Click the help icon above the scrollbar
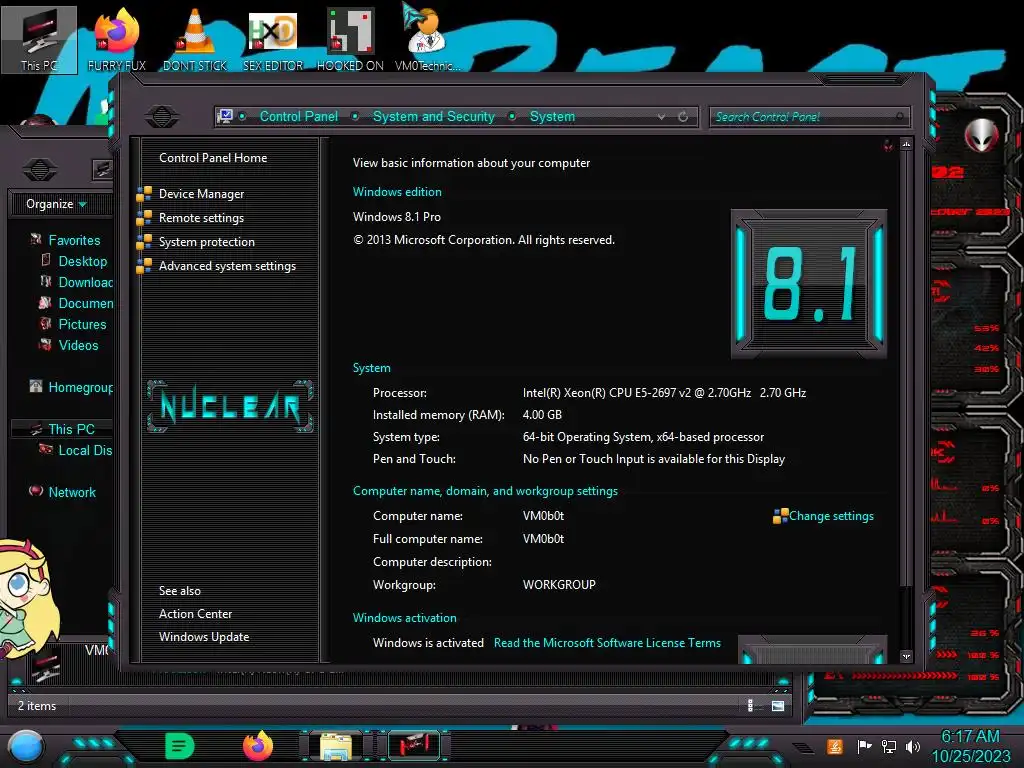 (x=888, y=145)
